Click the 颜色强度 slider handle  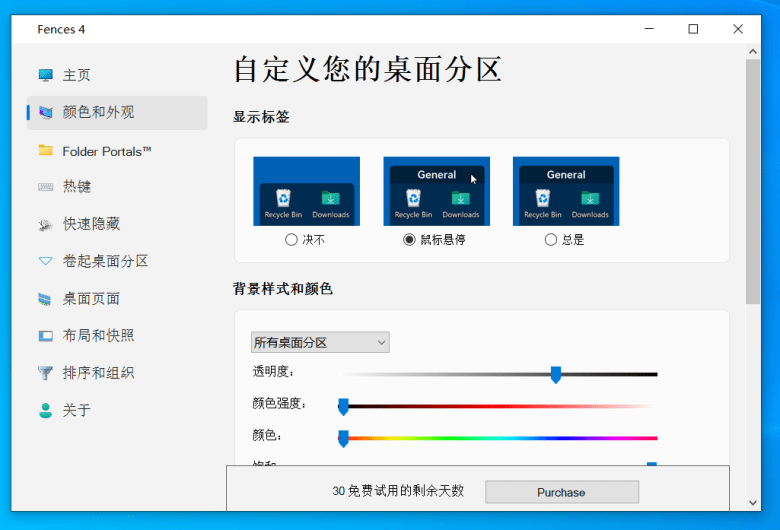point(343,407)
